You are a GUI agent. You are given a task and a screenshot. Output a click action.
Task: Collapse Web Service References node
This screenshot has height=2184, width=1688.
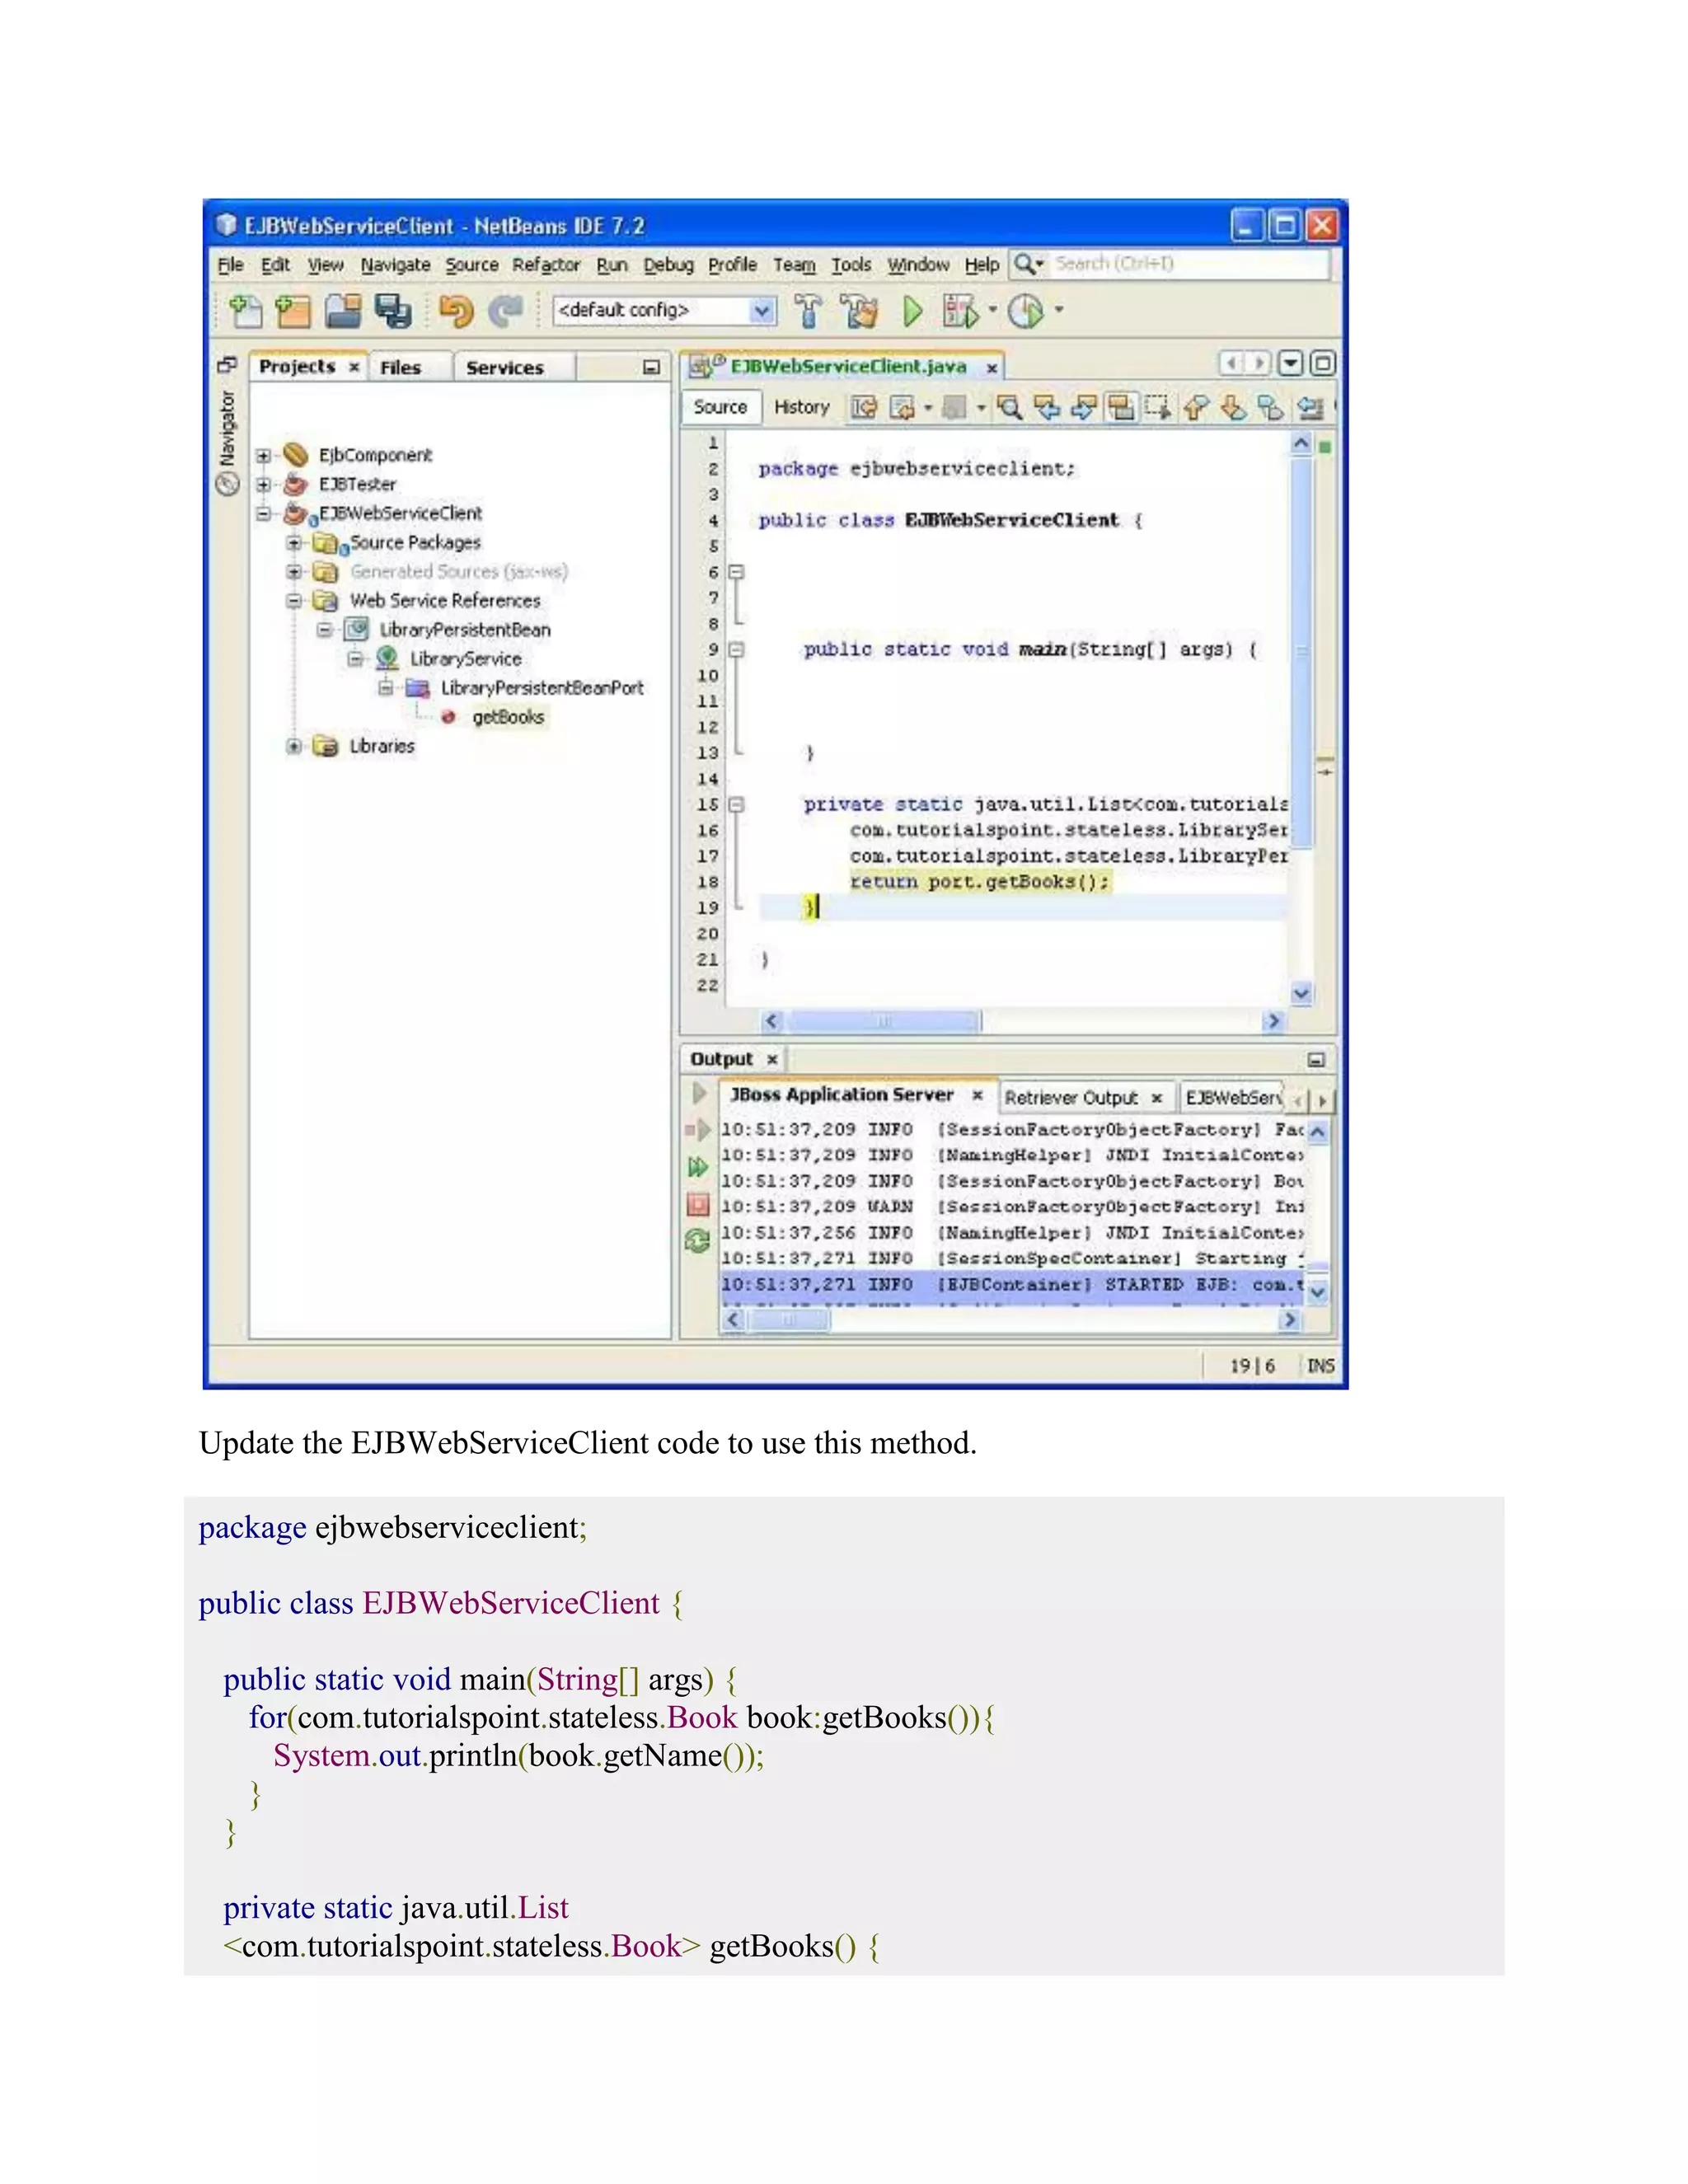click(x=294, y=601)
